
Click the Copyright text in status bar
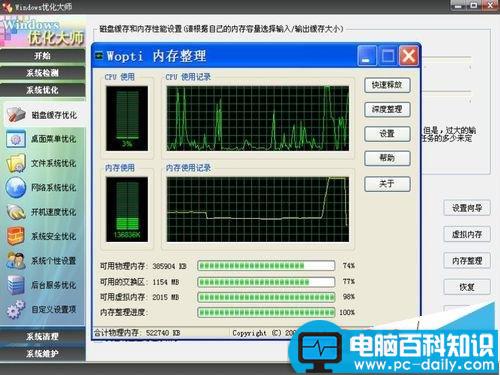[x=263, y=333]
